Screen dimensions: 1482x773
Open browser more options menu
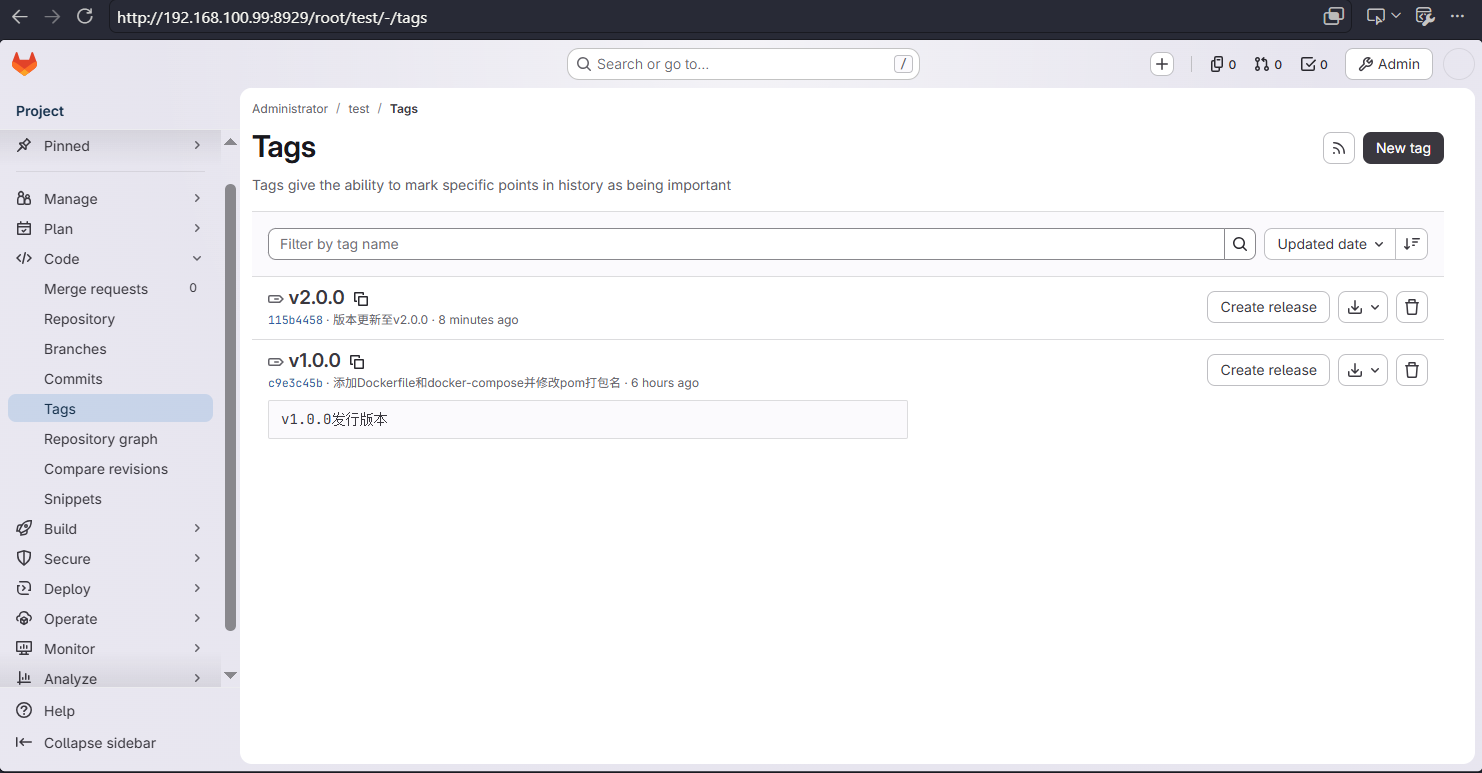(x=1457, y=16)
